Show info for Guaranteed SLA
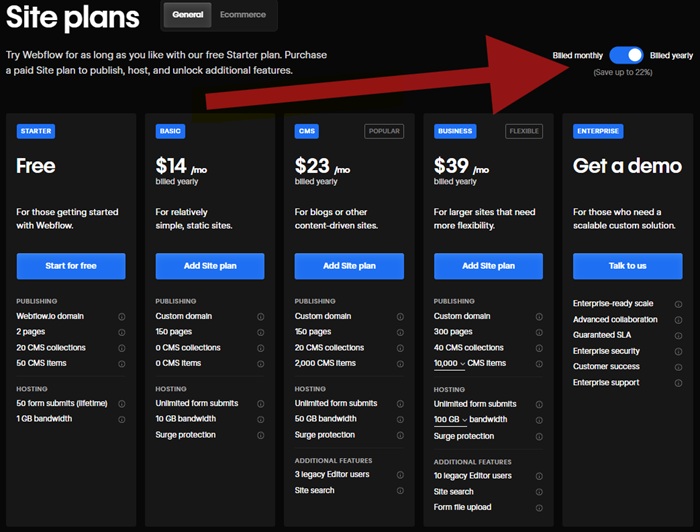The image size is (700, 532). point(679,336)
